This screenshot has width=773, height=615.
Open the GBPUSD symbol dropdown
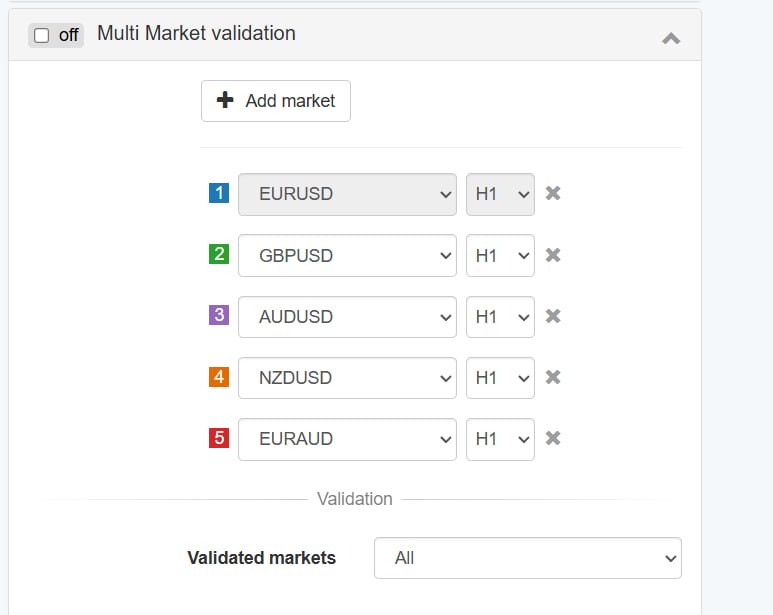[x=347, y=255]
